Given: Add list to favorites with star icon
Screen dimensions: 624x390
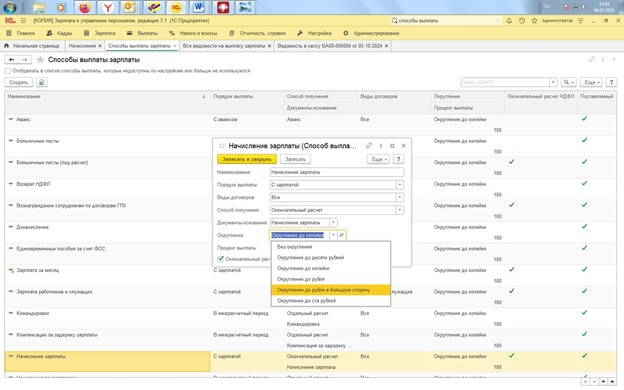Looking at the screenshot, I should (40, 60).
